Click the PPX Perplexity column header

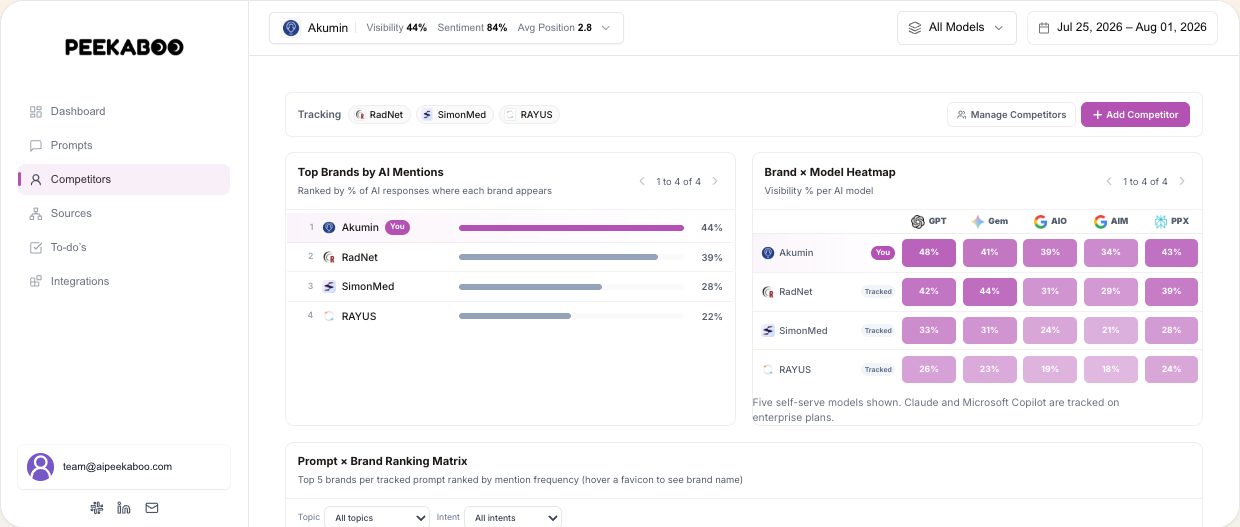[1171, 221]
